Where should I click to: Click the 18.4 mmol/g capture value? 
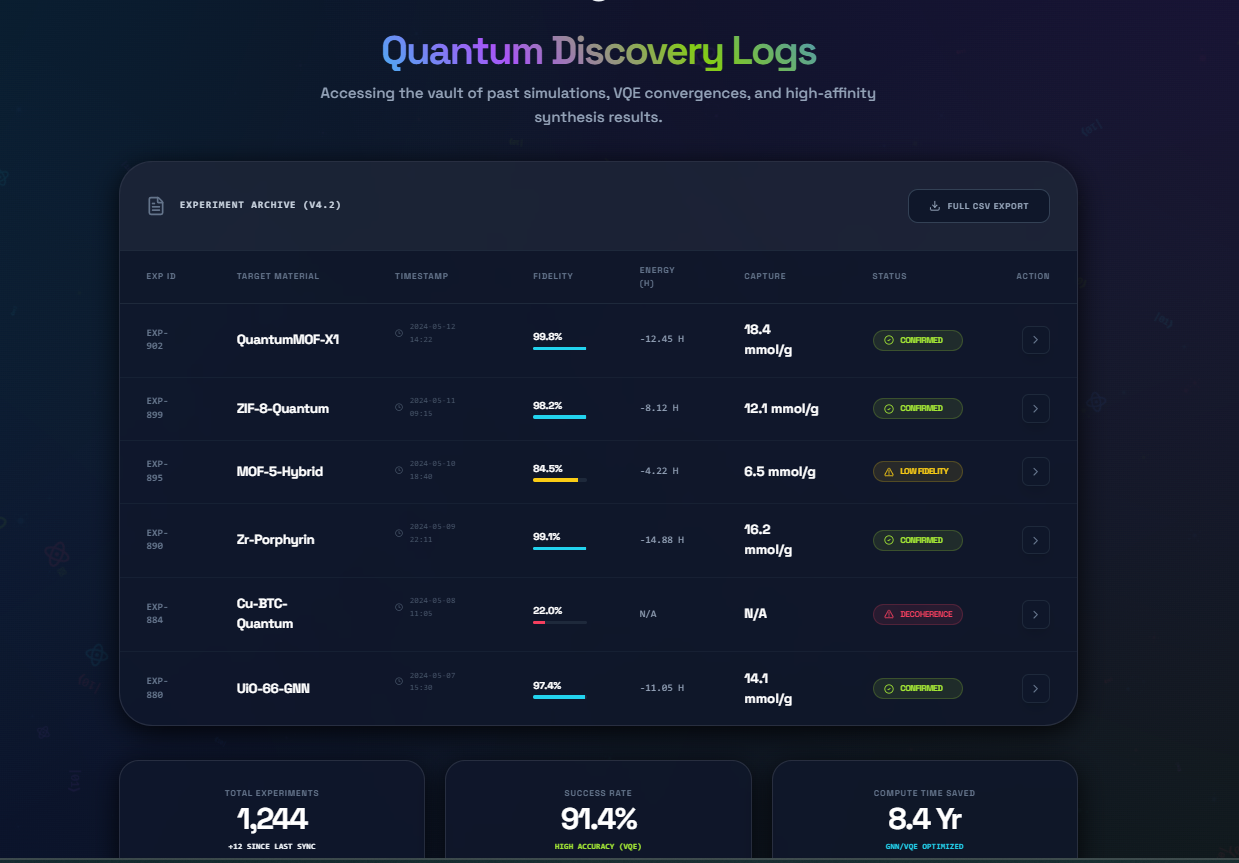(768, 340)
